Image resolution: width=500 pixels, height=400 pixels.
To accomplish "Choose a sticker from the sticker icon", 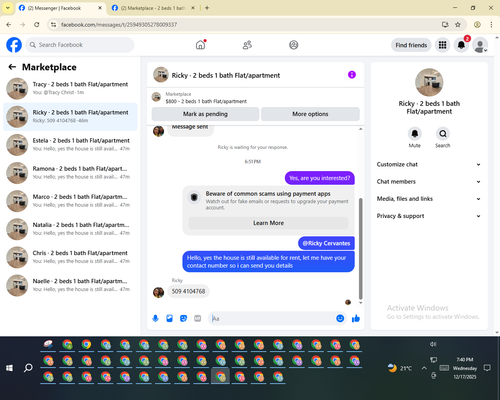I will point(183,318).
